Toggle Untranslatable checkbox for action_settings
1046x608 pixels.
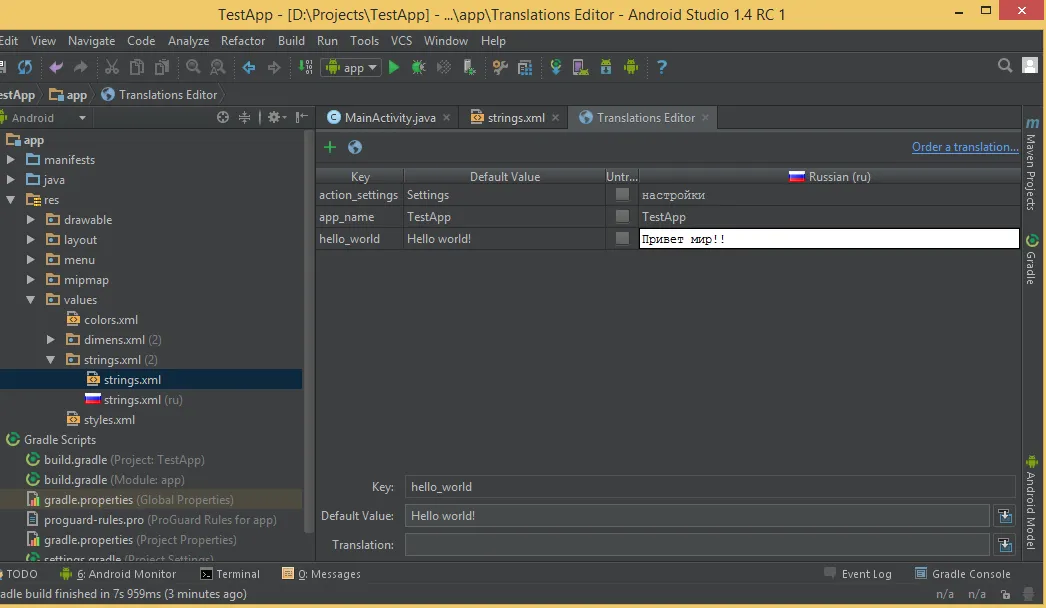pos(622,194)
